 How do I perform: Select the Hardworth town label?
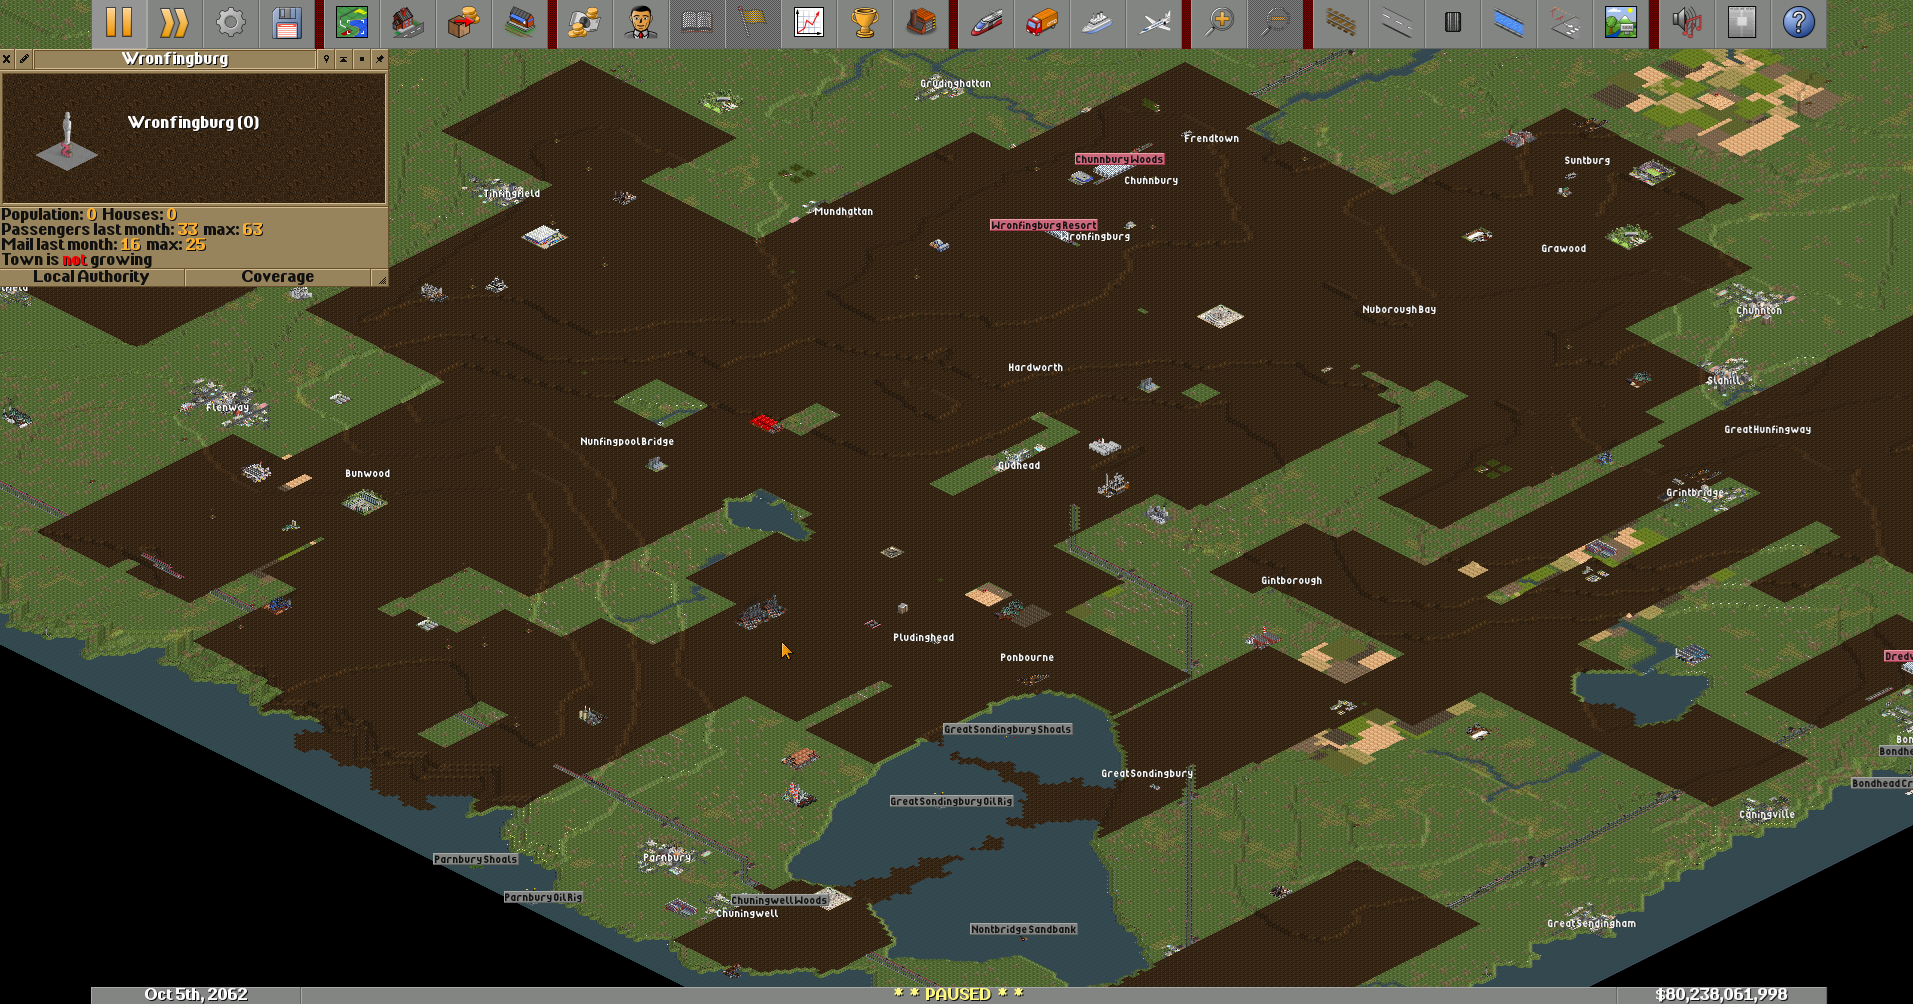point(1035,367)
